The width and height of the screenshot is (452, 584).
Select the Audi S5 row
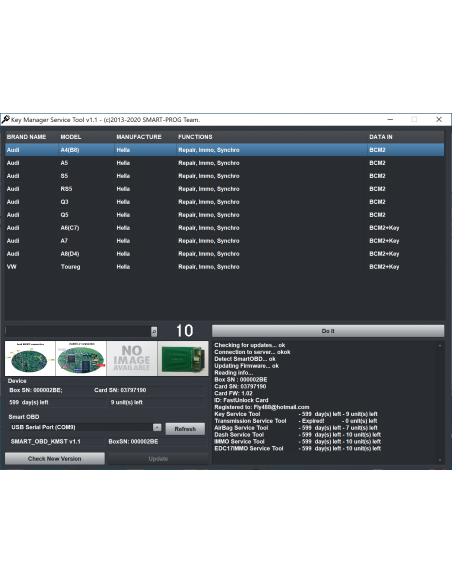[225, 176]
